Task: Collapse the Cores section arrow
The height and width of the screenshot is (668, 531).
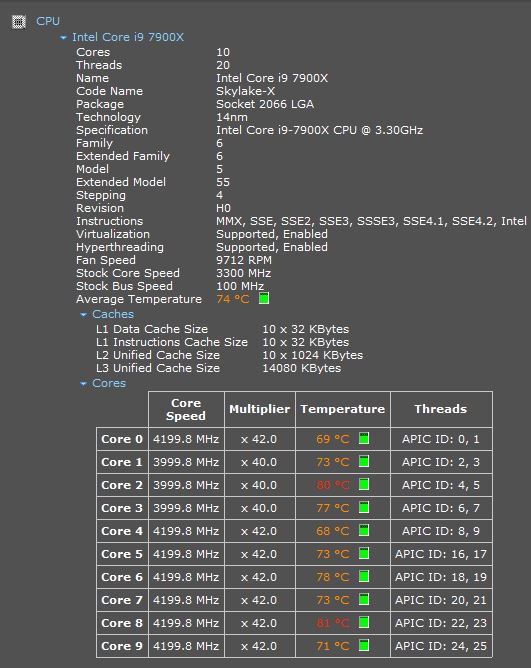Action: (x=84, y=384)
